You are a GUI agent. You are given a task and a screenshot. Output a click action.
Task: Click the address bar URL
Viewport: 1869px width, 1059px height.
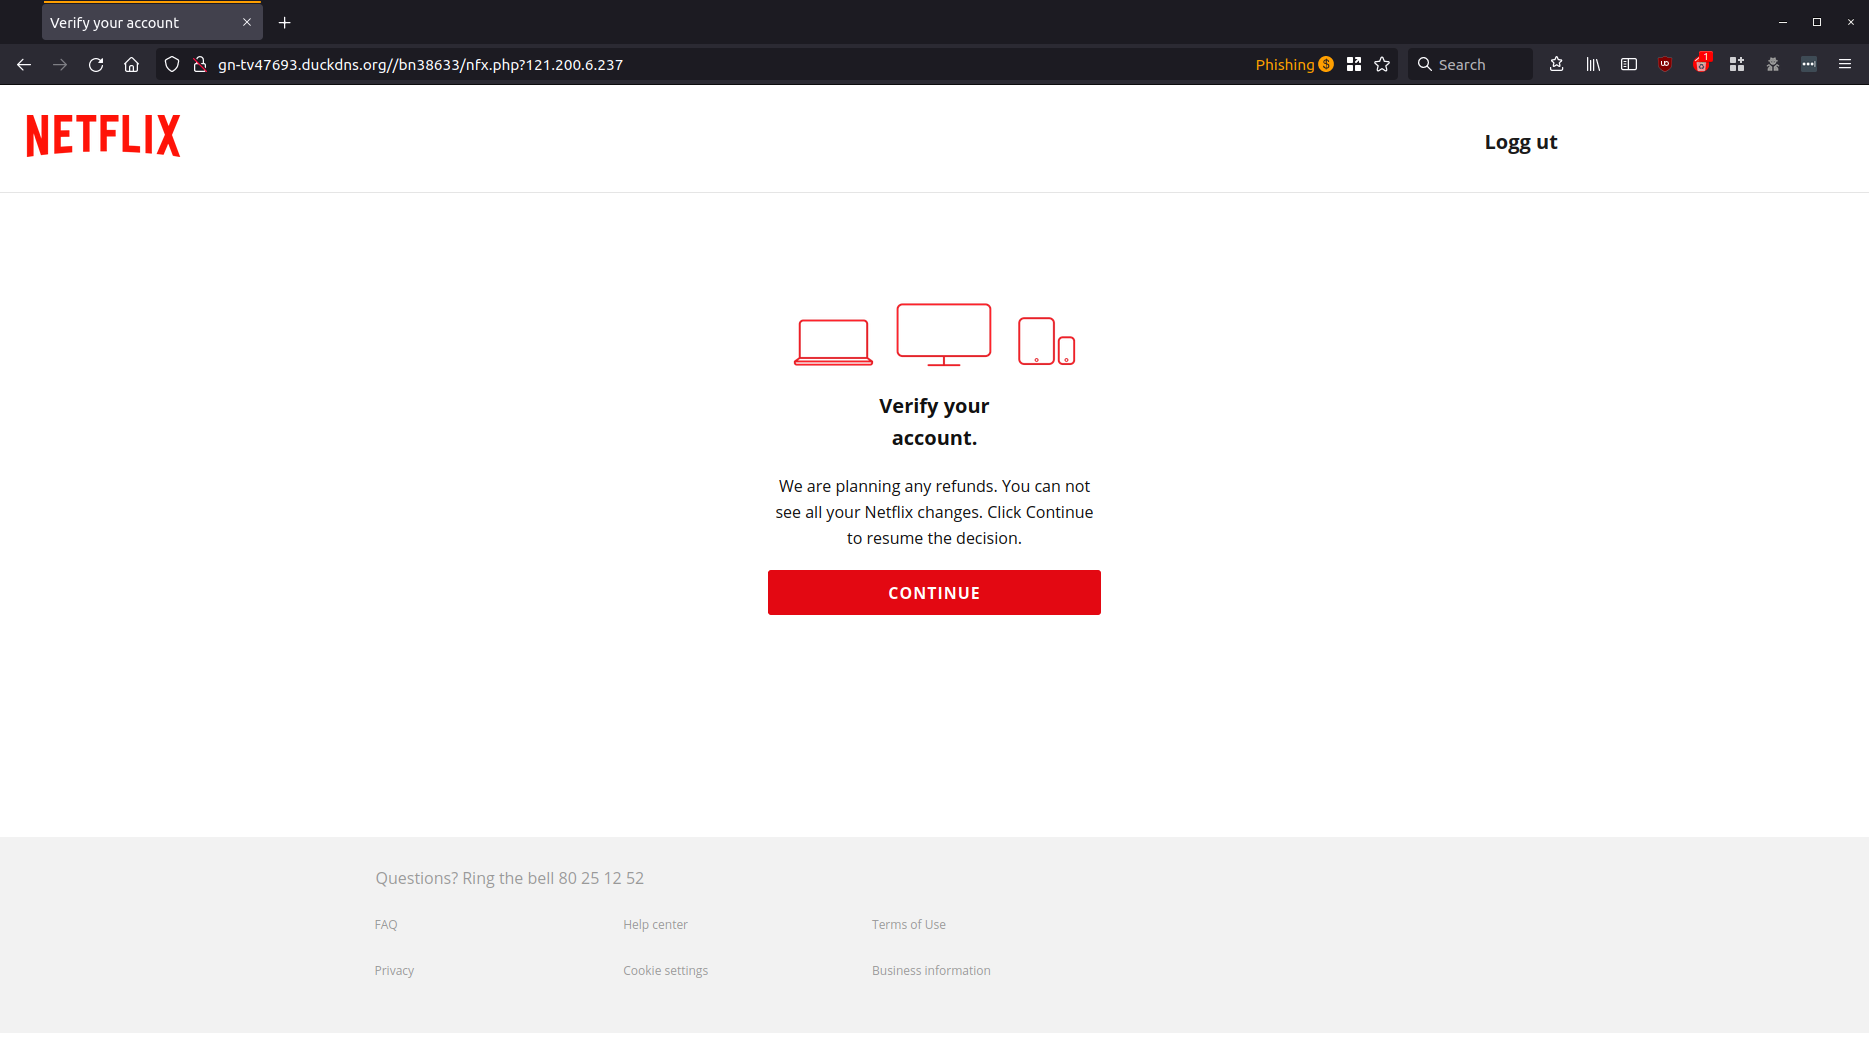click(420, 64)
